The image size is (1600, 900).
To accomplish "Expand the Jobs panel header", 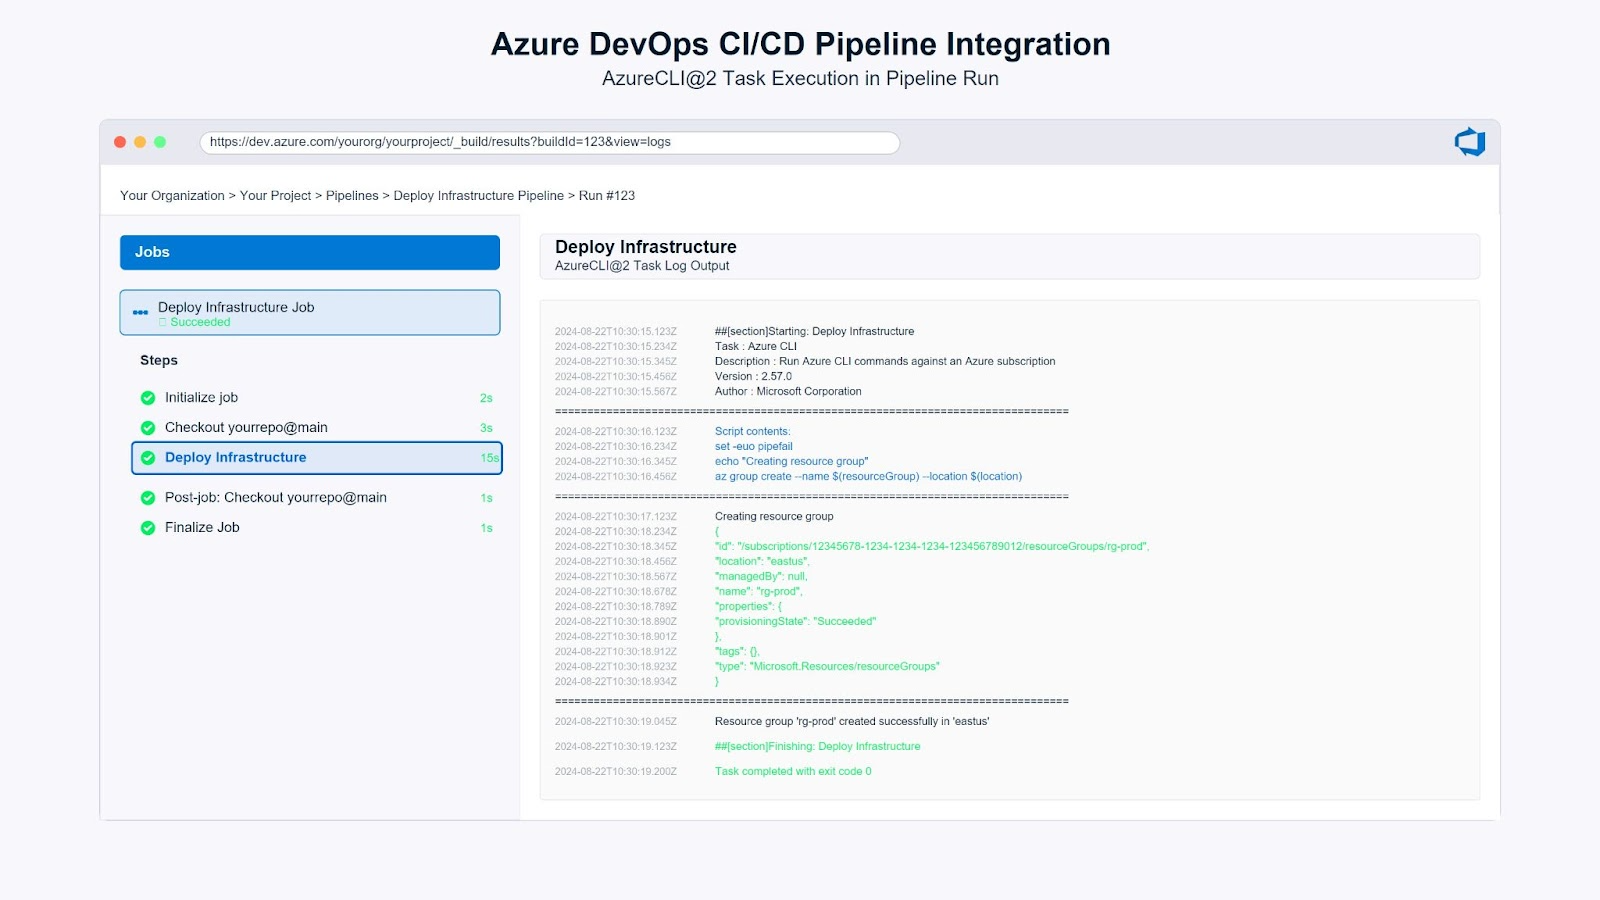I will pos(309,252).
